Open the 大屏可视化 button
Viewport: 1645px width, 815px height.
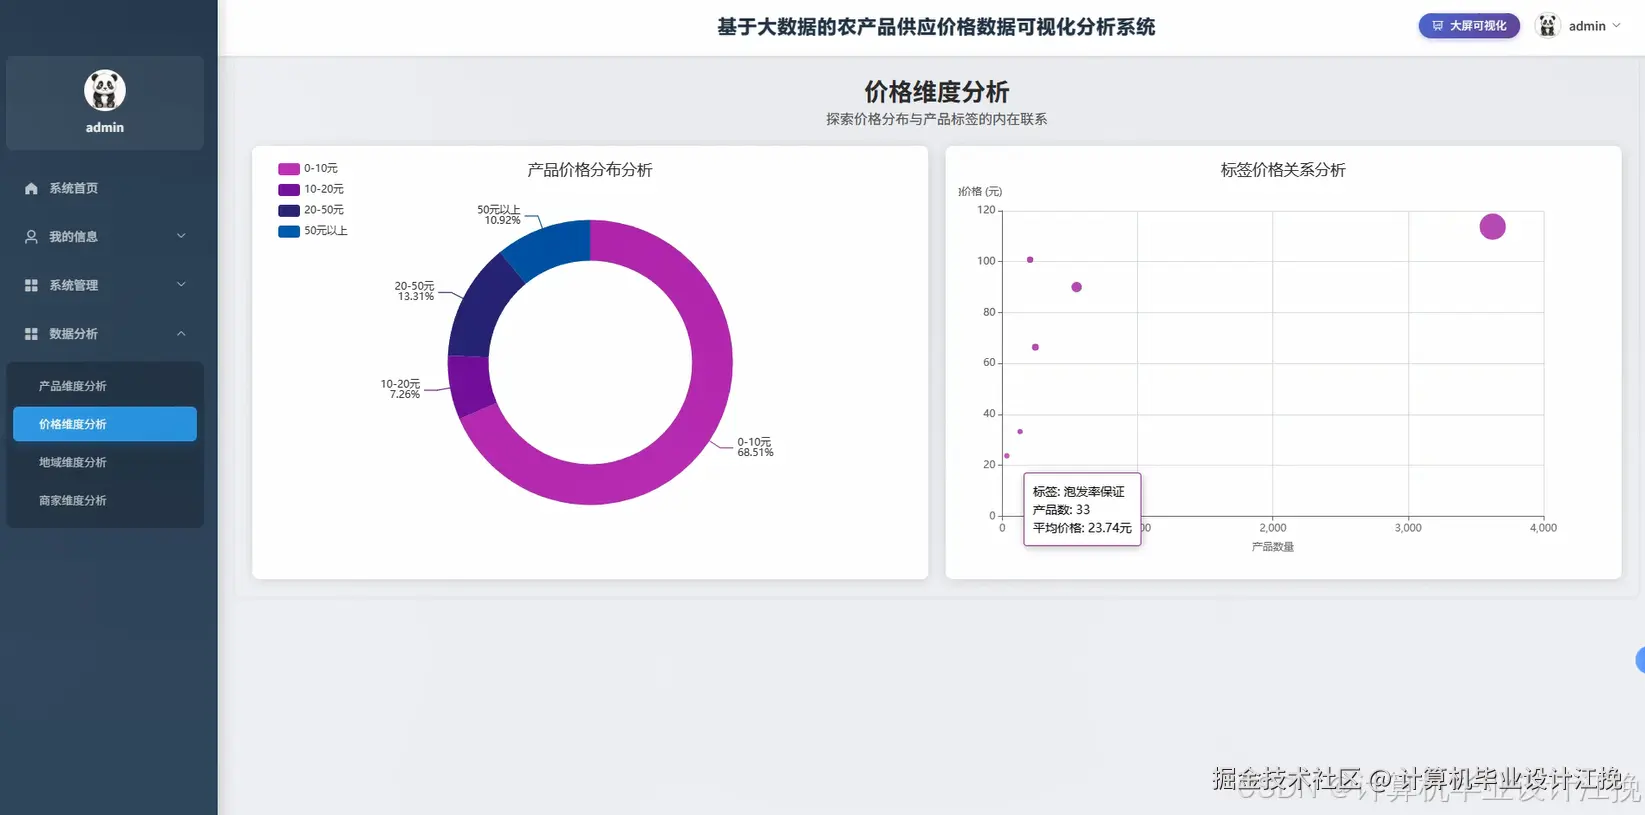[x=1469, y=26]
